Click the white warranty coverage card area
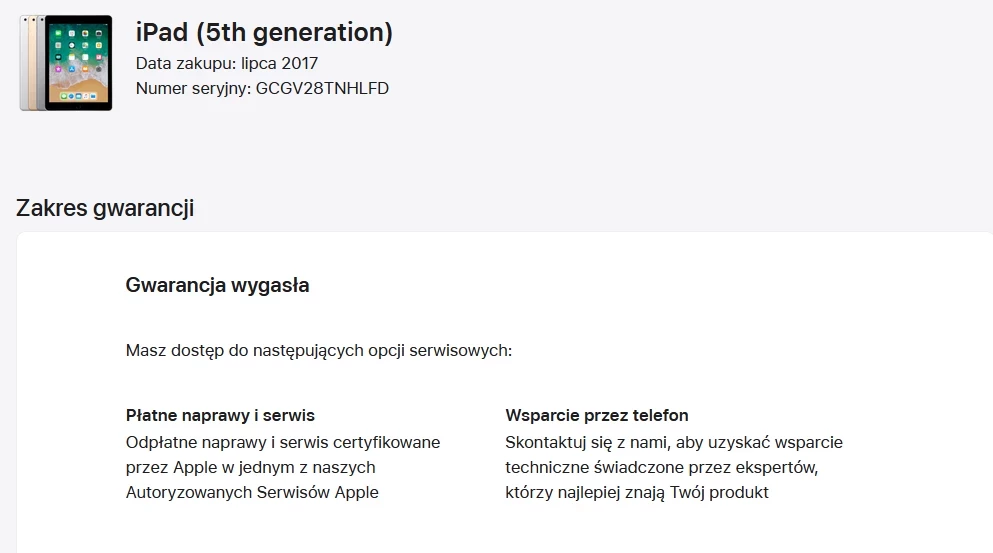 click(x=505, y=393)
